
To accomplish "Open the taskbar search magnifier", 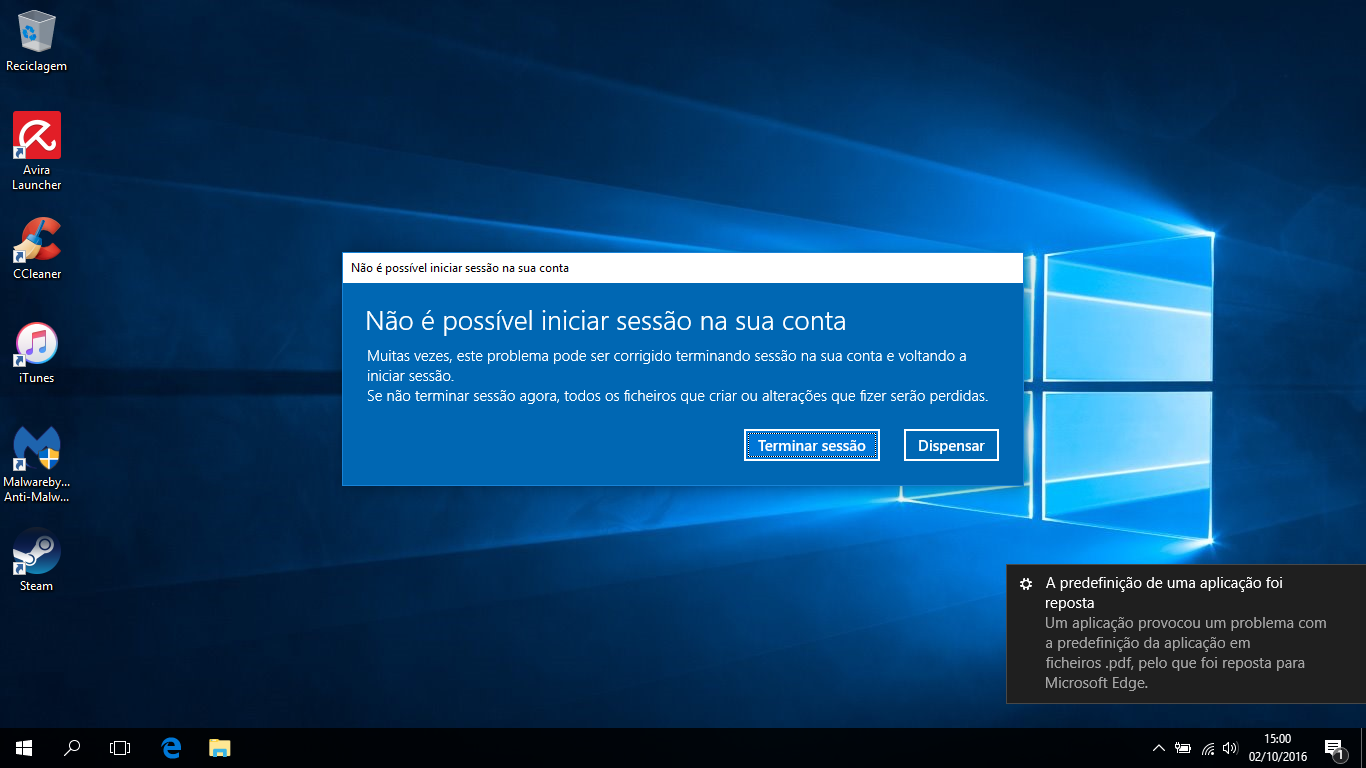I will [x=72, y=748].
